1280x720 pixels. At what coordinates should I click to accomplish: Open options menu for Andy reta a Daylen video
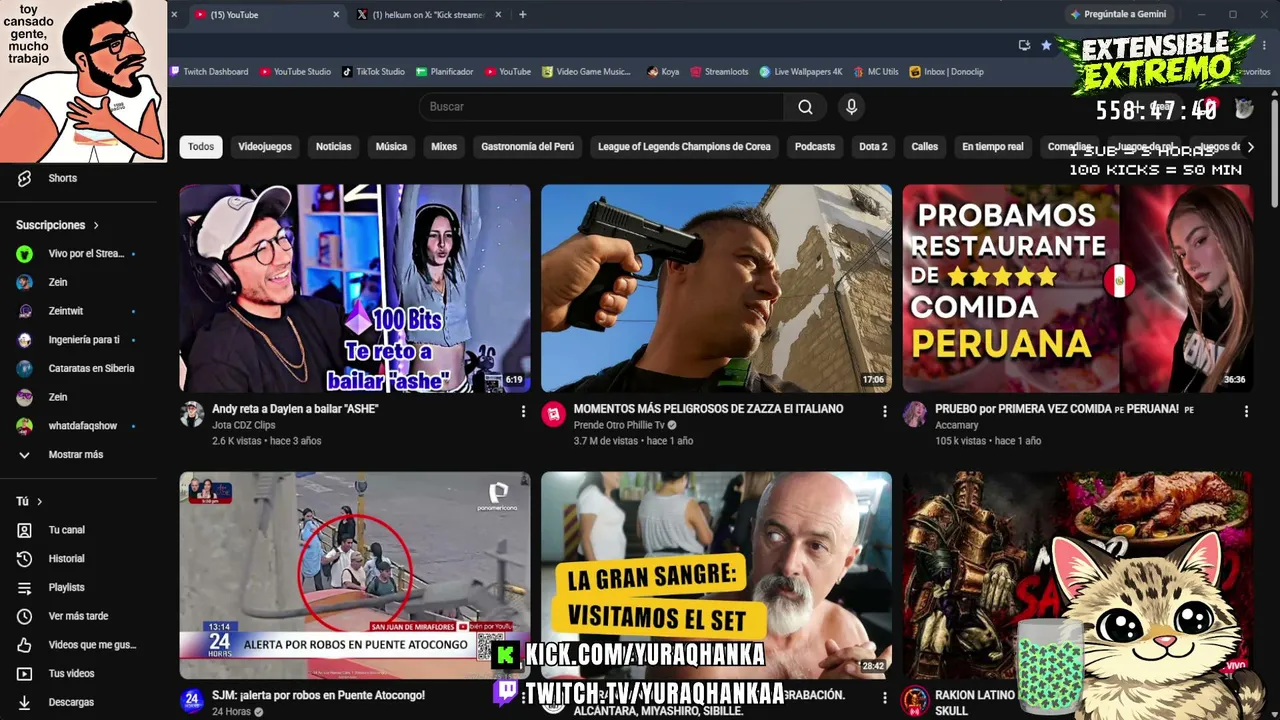(x=523, y=411)
